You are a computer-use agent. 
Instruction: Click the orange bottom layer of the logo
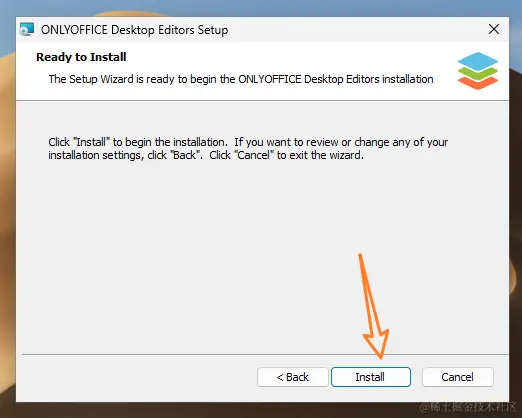coord(478,83)
